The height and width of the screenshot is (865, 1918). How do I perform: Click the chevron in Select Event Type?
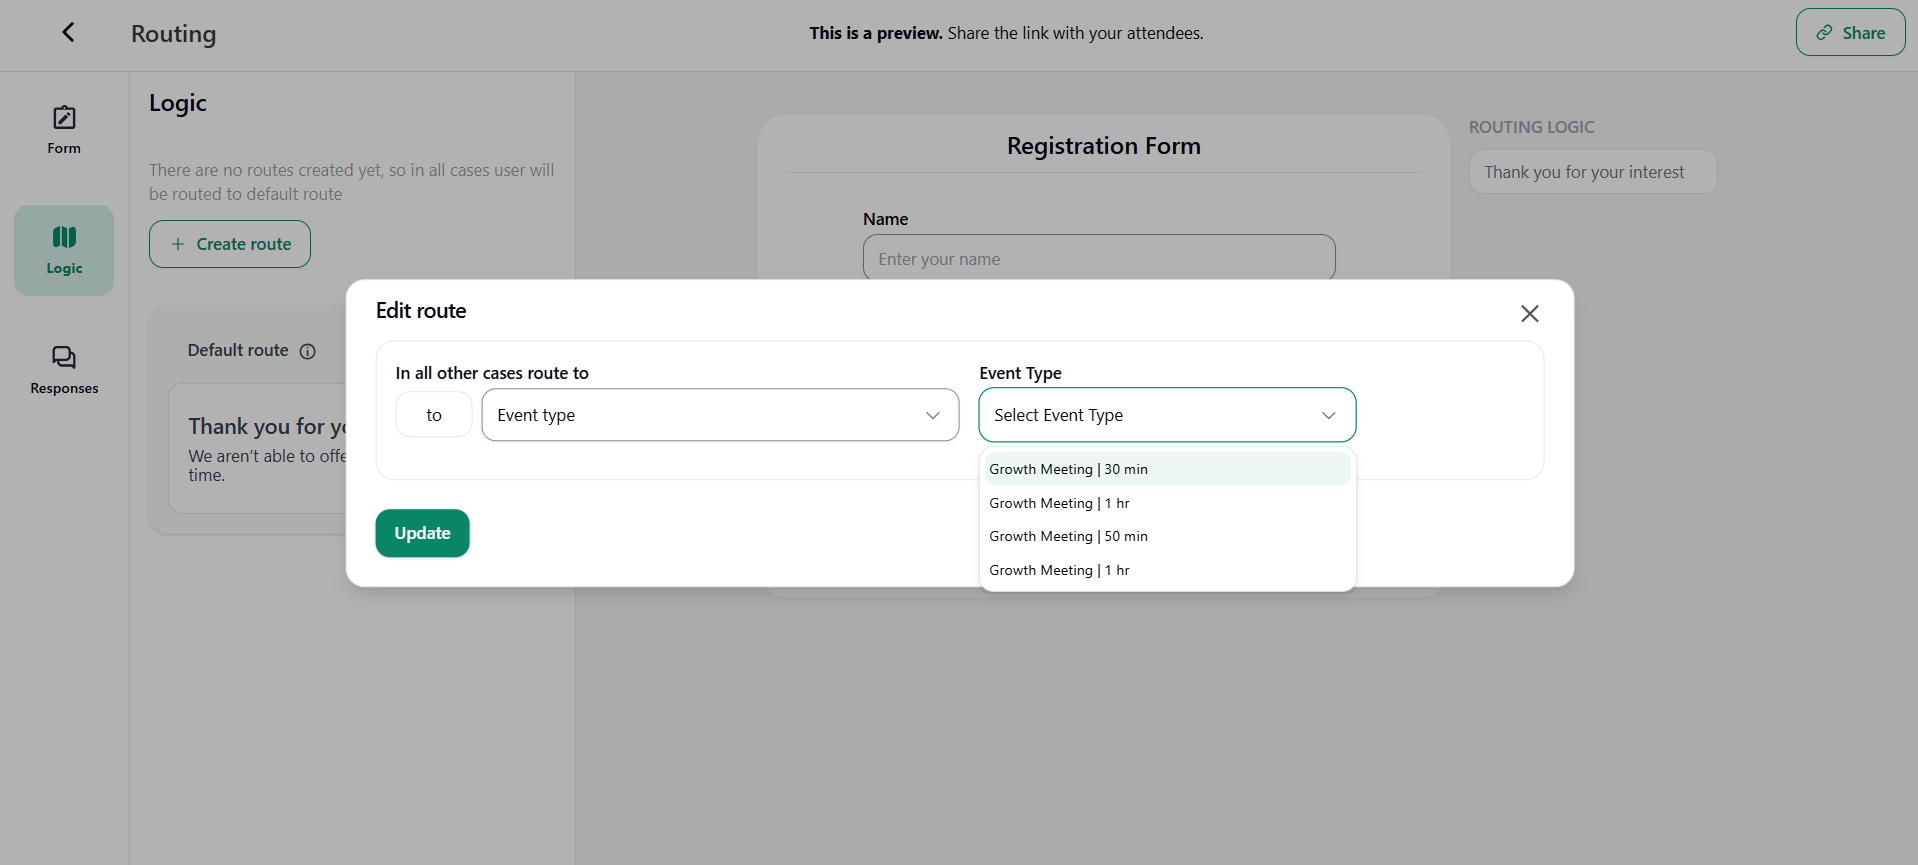1328,415
